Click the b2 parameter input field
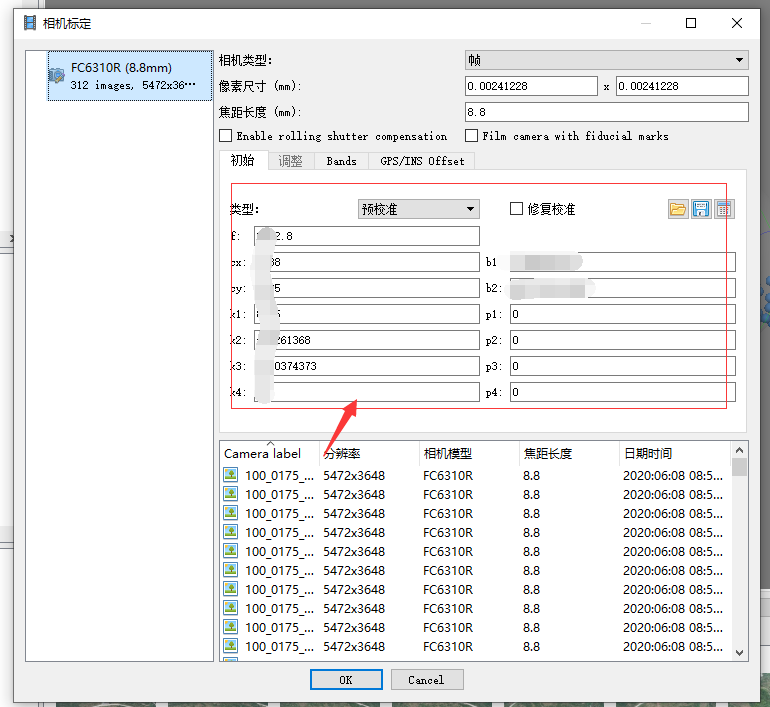This screenshot has width=770, height=707. point(623,288)
